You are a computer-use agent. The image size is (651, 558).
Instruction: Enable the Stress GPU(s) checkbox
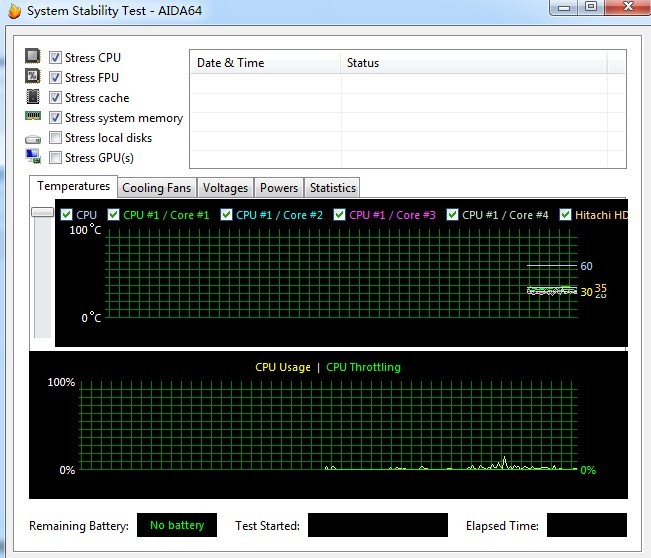click(55, 157)
